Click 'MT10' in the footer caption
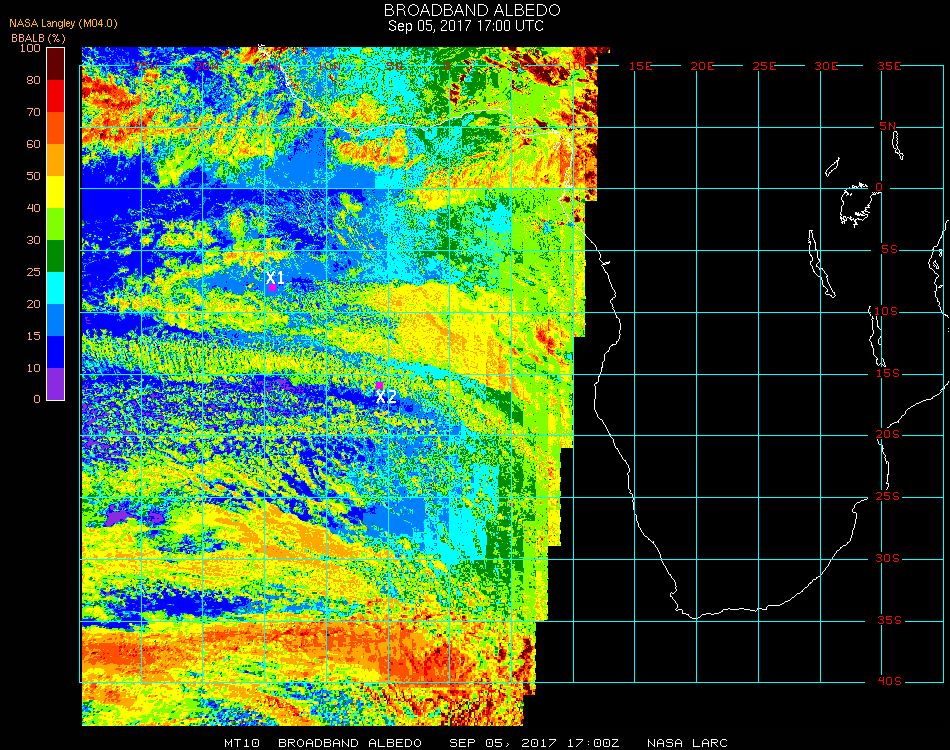The height and width of the screenshot is (750, 950). 242,743
